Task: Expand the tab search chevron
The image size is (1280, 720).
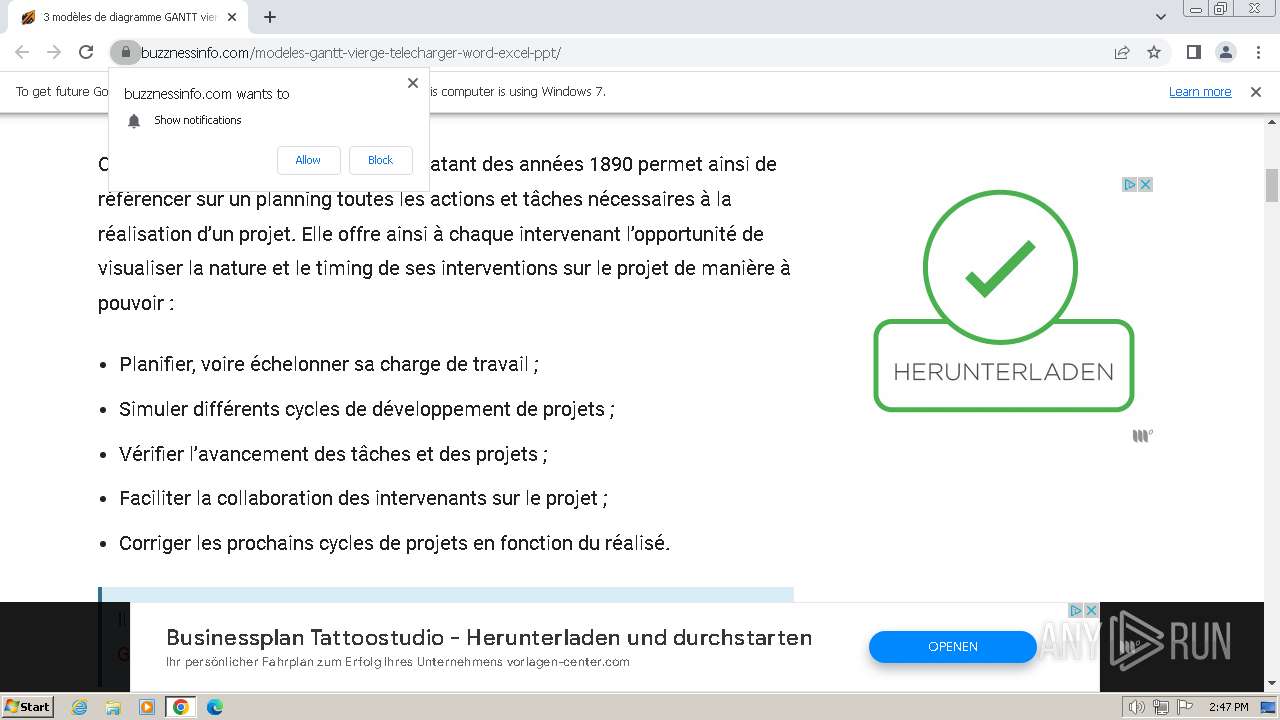Action: coord(1161,17)
